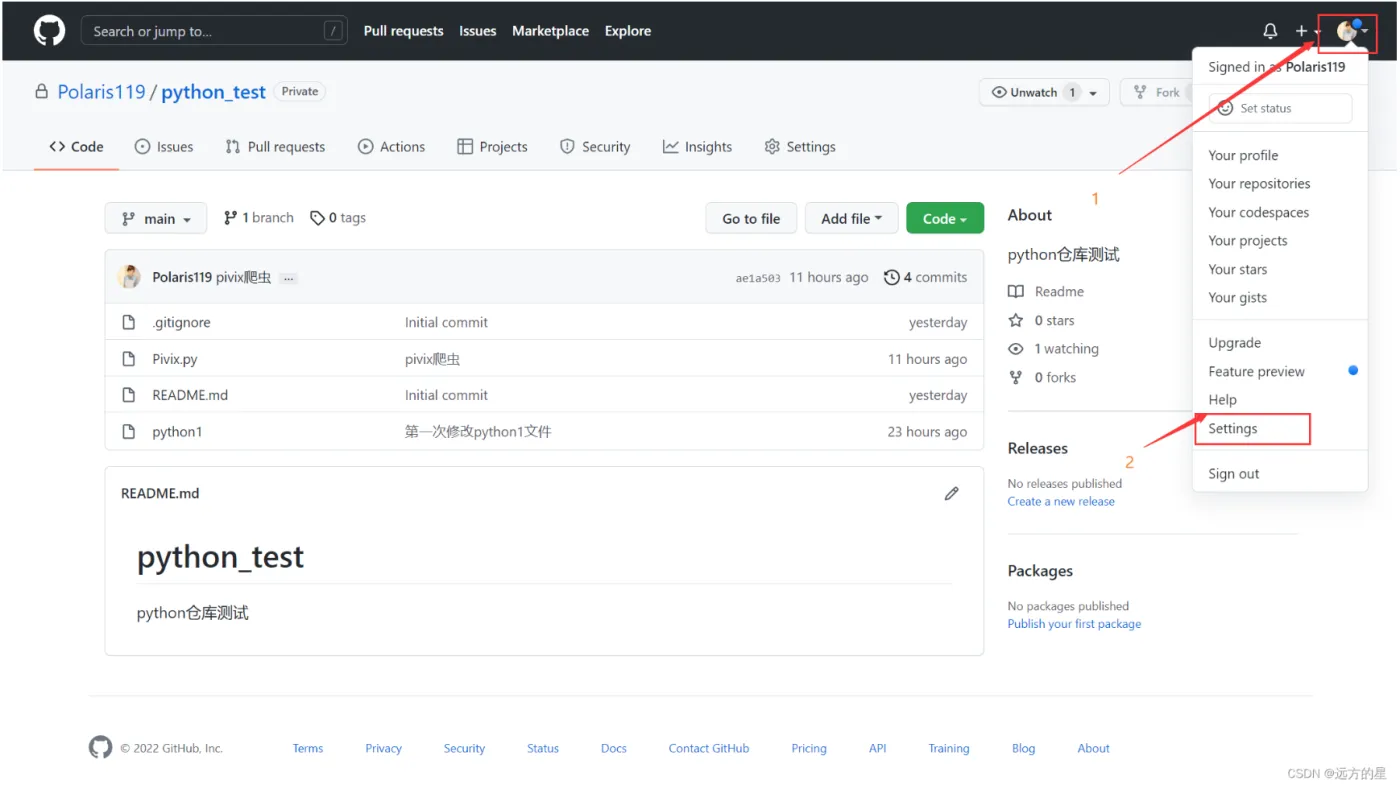The image size is (1400, 789).
Task: Open the notifications bell
Action: pos(1270,31)
